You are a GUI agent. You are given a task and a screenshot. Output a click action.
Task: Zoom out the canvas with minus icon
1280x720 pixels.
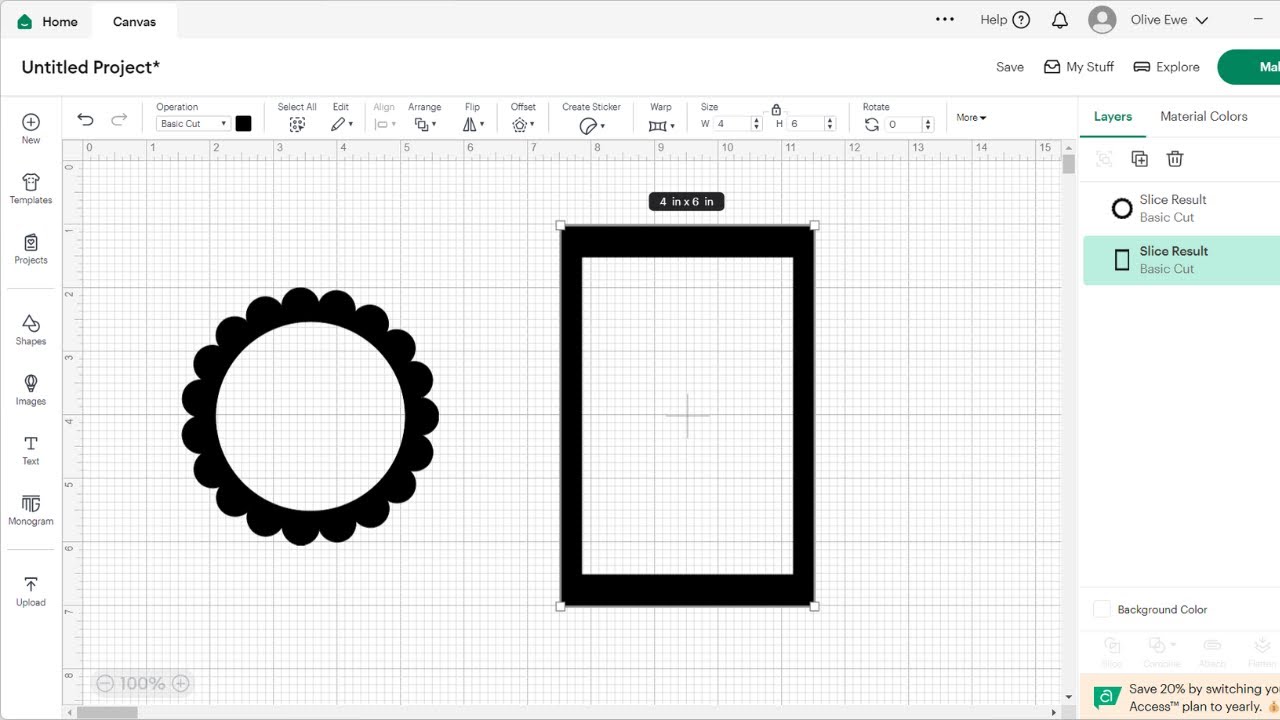point(105,684)
